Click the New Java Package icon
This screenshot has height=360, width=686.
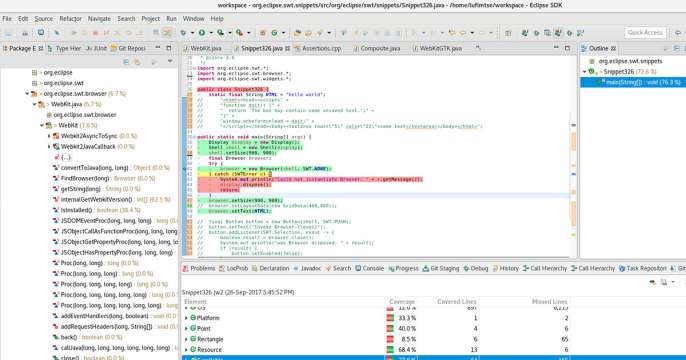[x=263, y=33]
